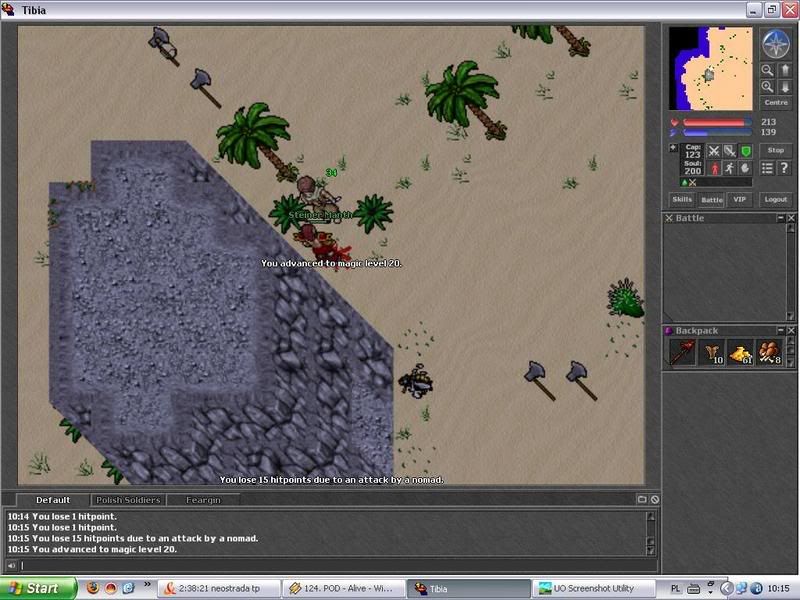Move minimap up one floor
Screen dimensions: 800x600
pyautogui.click(x=785, y=70)
